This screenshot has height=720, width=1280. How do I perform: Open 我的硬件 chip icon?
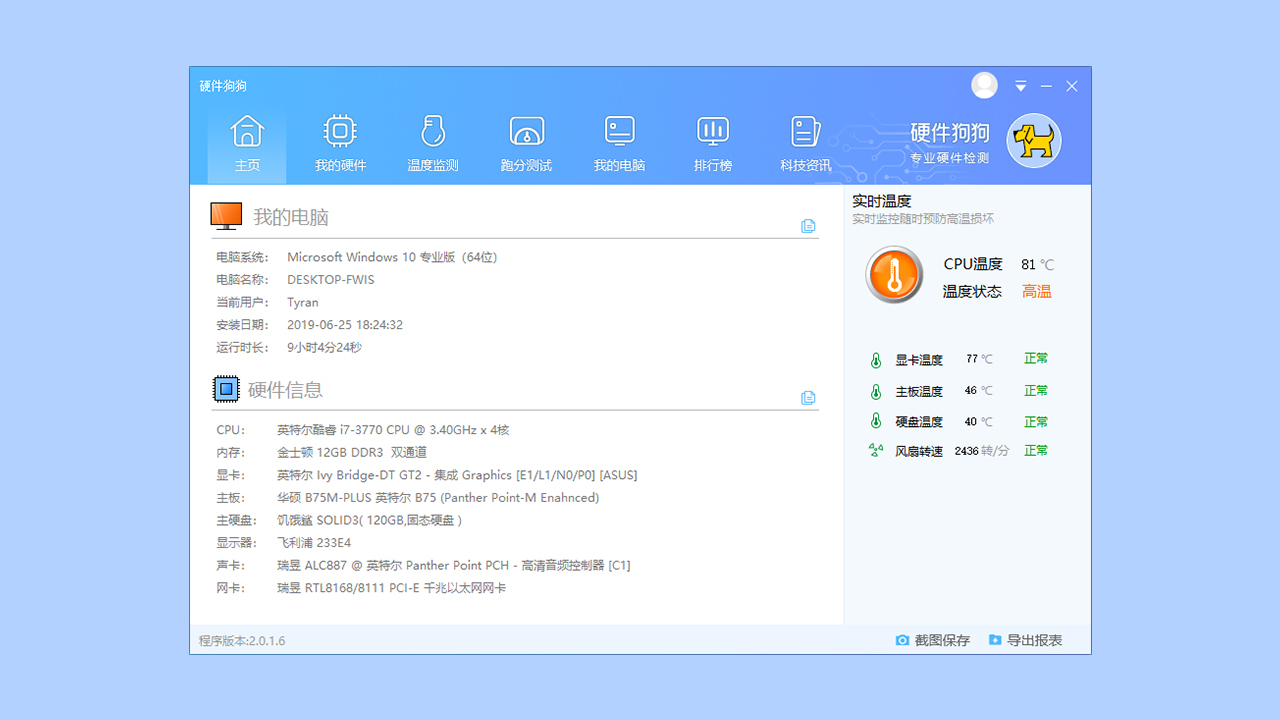[x=340, y=131]
